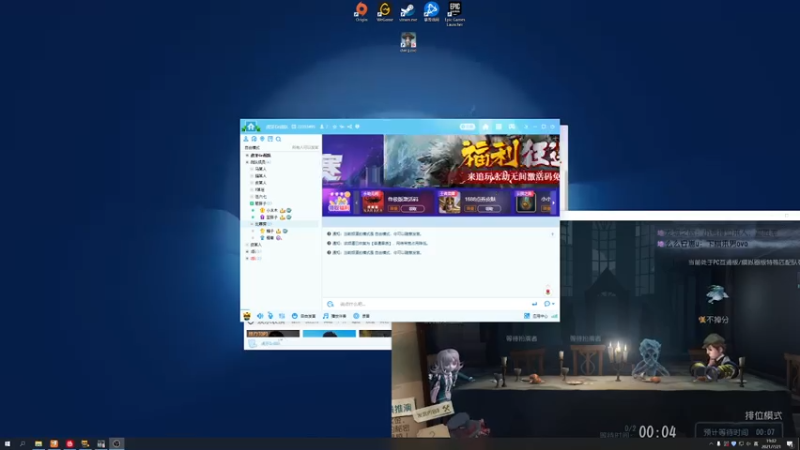Click the estimated wait time box in game
The image size is (800, 450).
[x=738, y=431]
